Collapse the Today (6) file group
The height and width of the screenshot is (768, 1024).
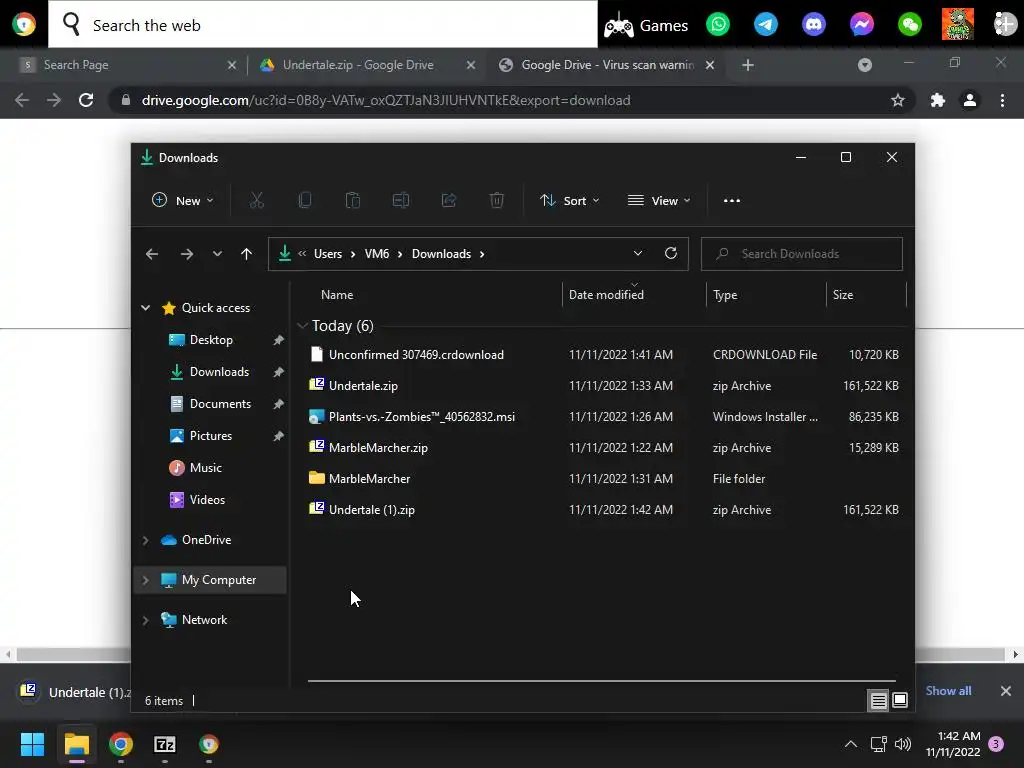tap(302, 326)
